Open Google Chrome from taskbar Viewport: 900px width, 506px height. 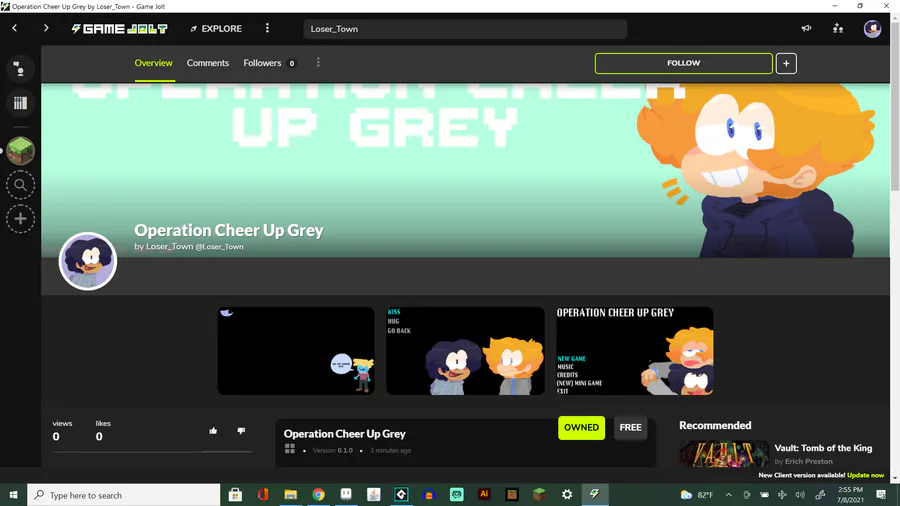(318, 495)
